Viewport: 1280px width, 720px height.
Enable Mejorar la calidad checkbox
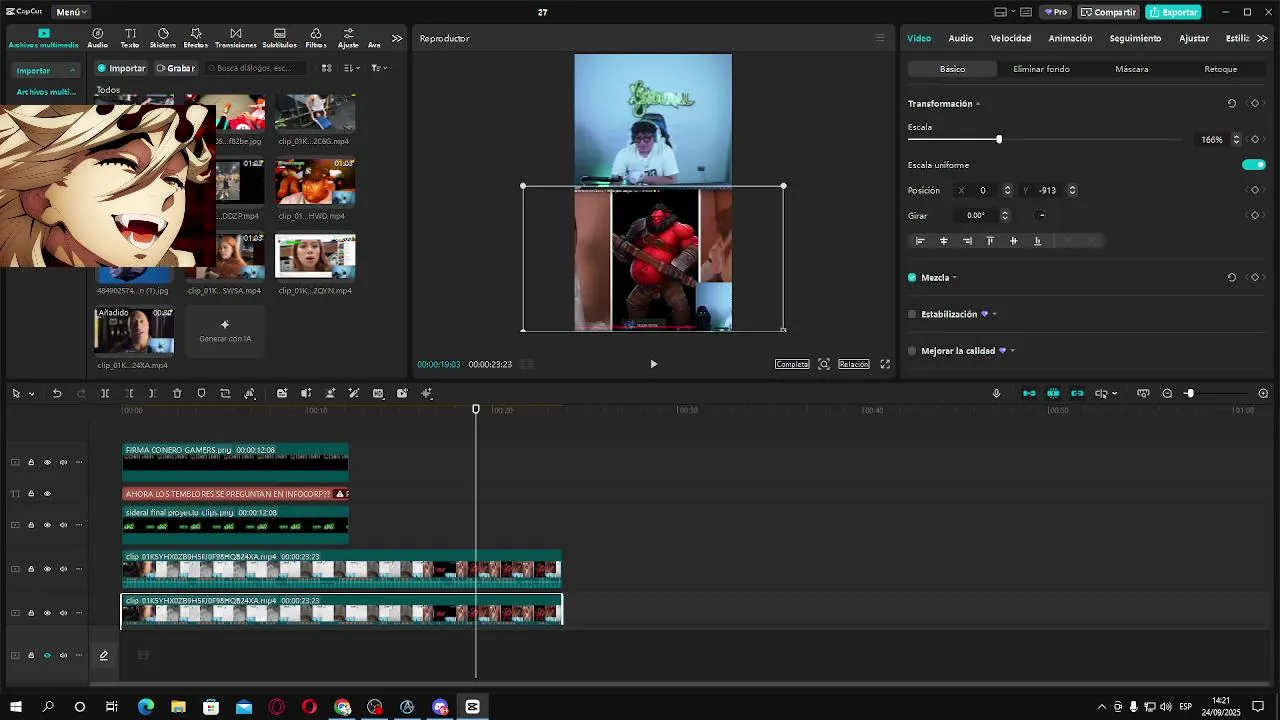pyautogui.click(x=912, y=351)
